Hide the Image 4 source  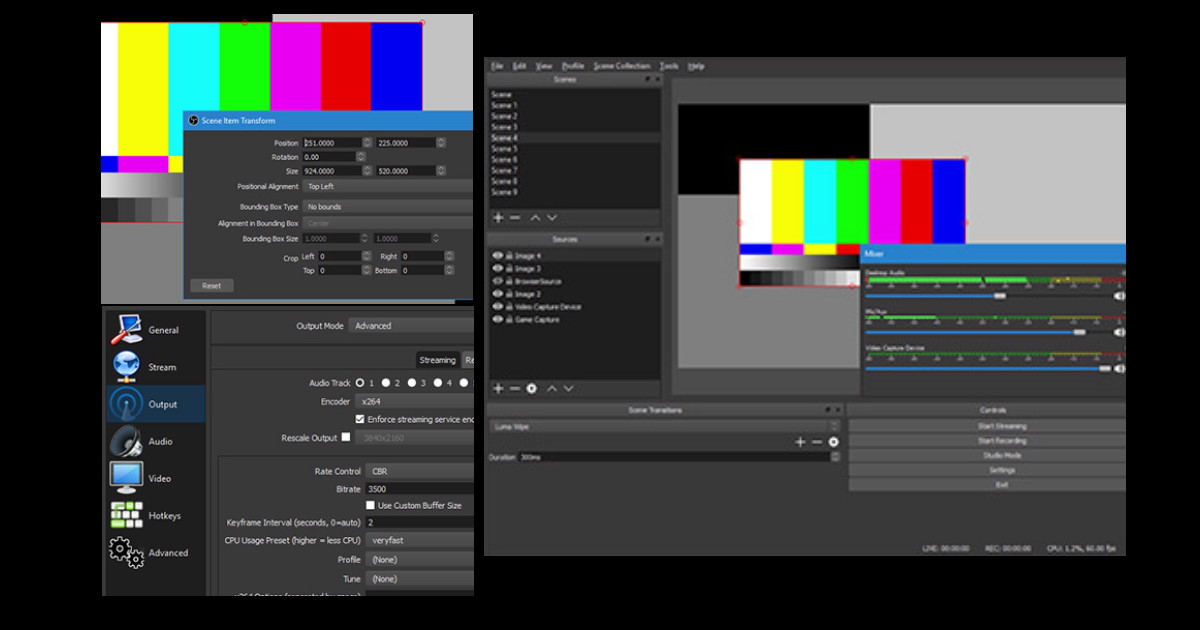tap(497, 256)
